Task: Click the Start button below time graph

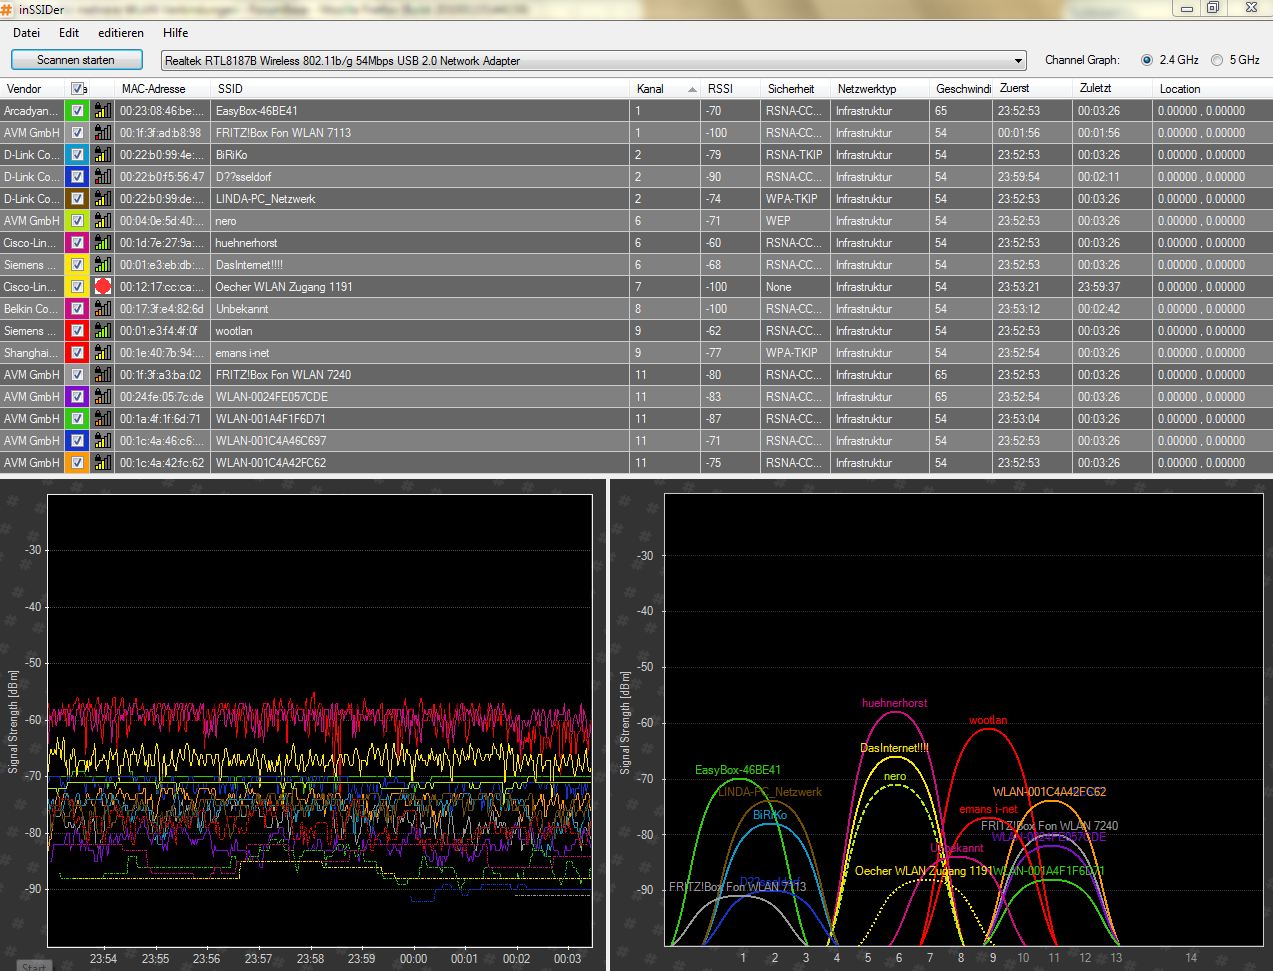Action: pos(33,965)
